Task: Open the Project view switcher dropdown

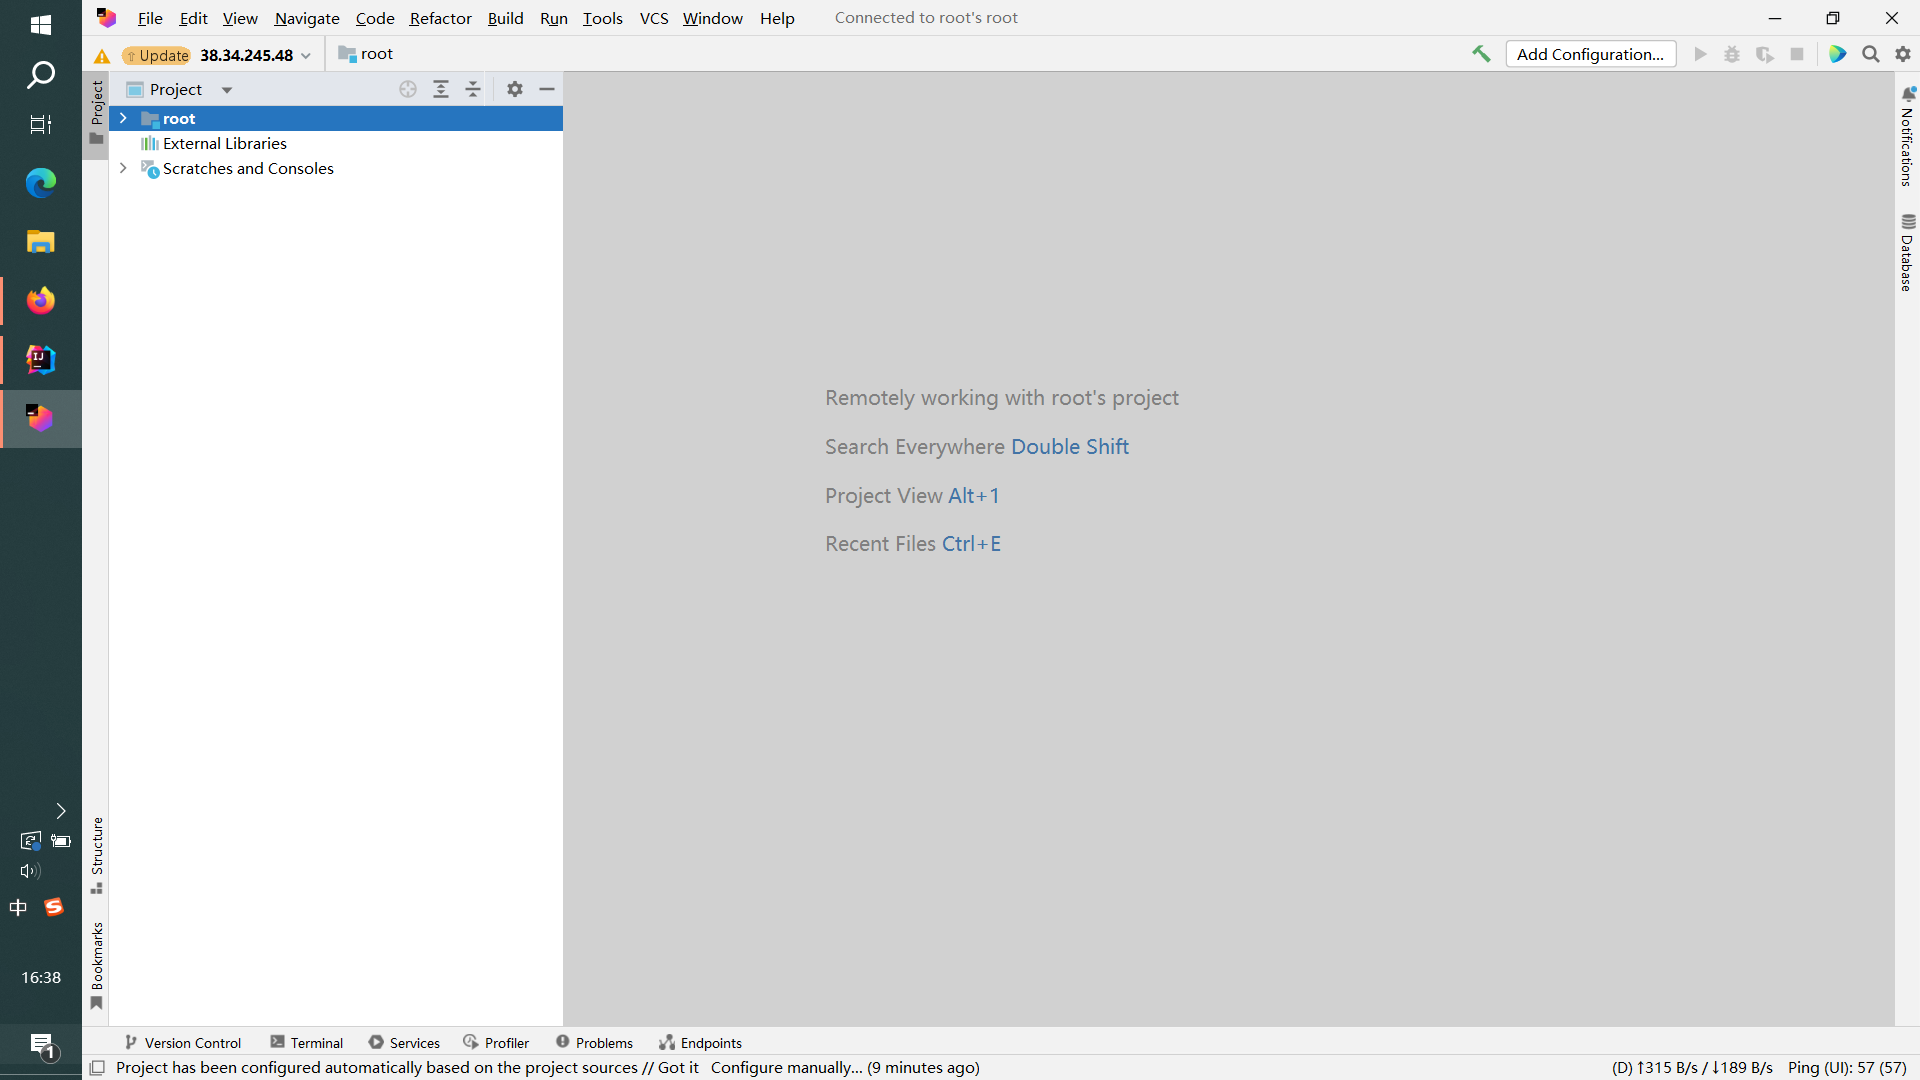Action: [226, 89]
